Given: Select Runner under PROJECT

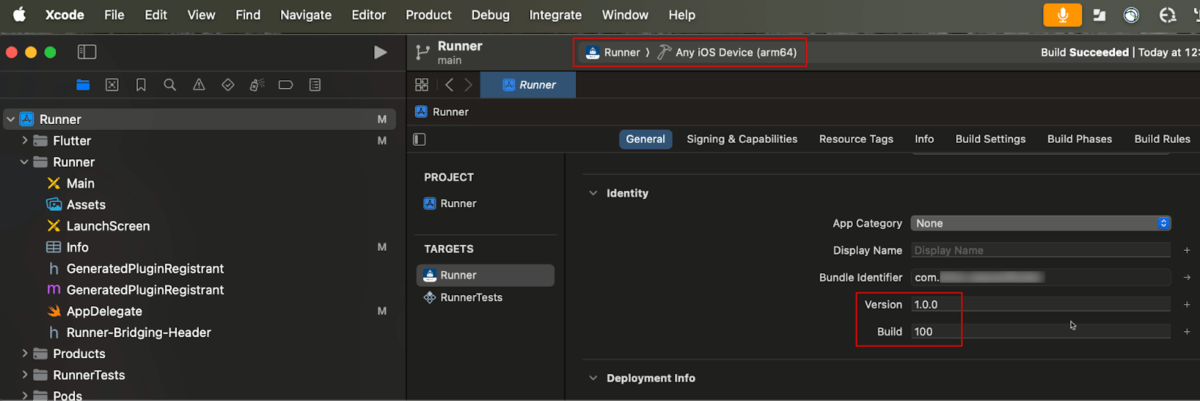Looking at the screenshot, I should pyautogui.click(x=458, y=203).
